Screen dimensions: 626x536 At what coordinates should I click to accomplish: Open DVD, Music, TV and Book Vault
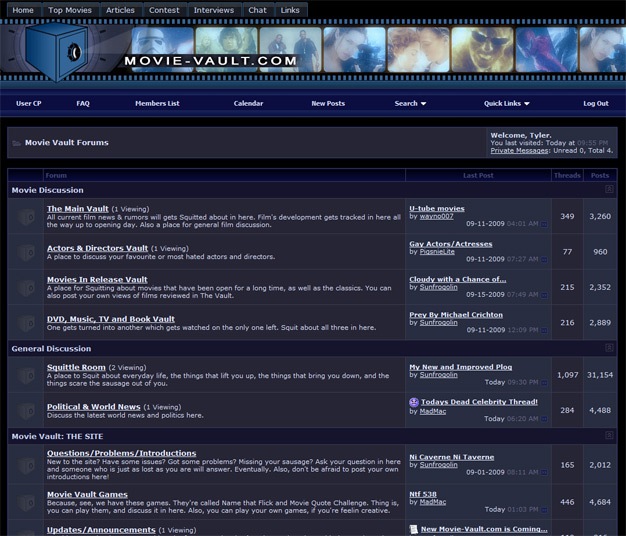tap(111, 319)
